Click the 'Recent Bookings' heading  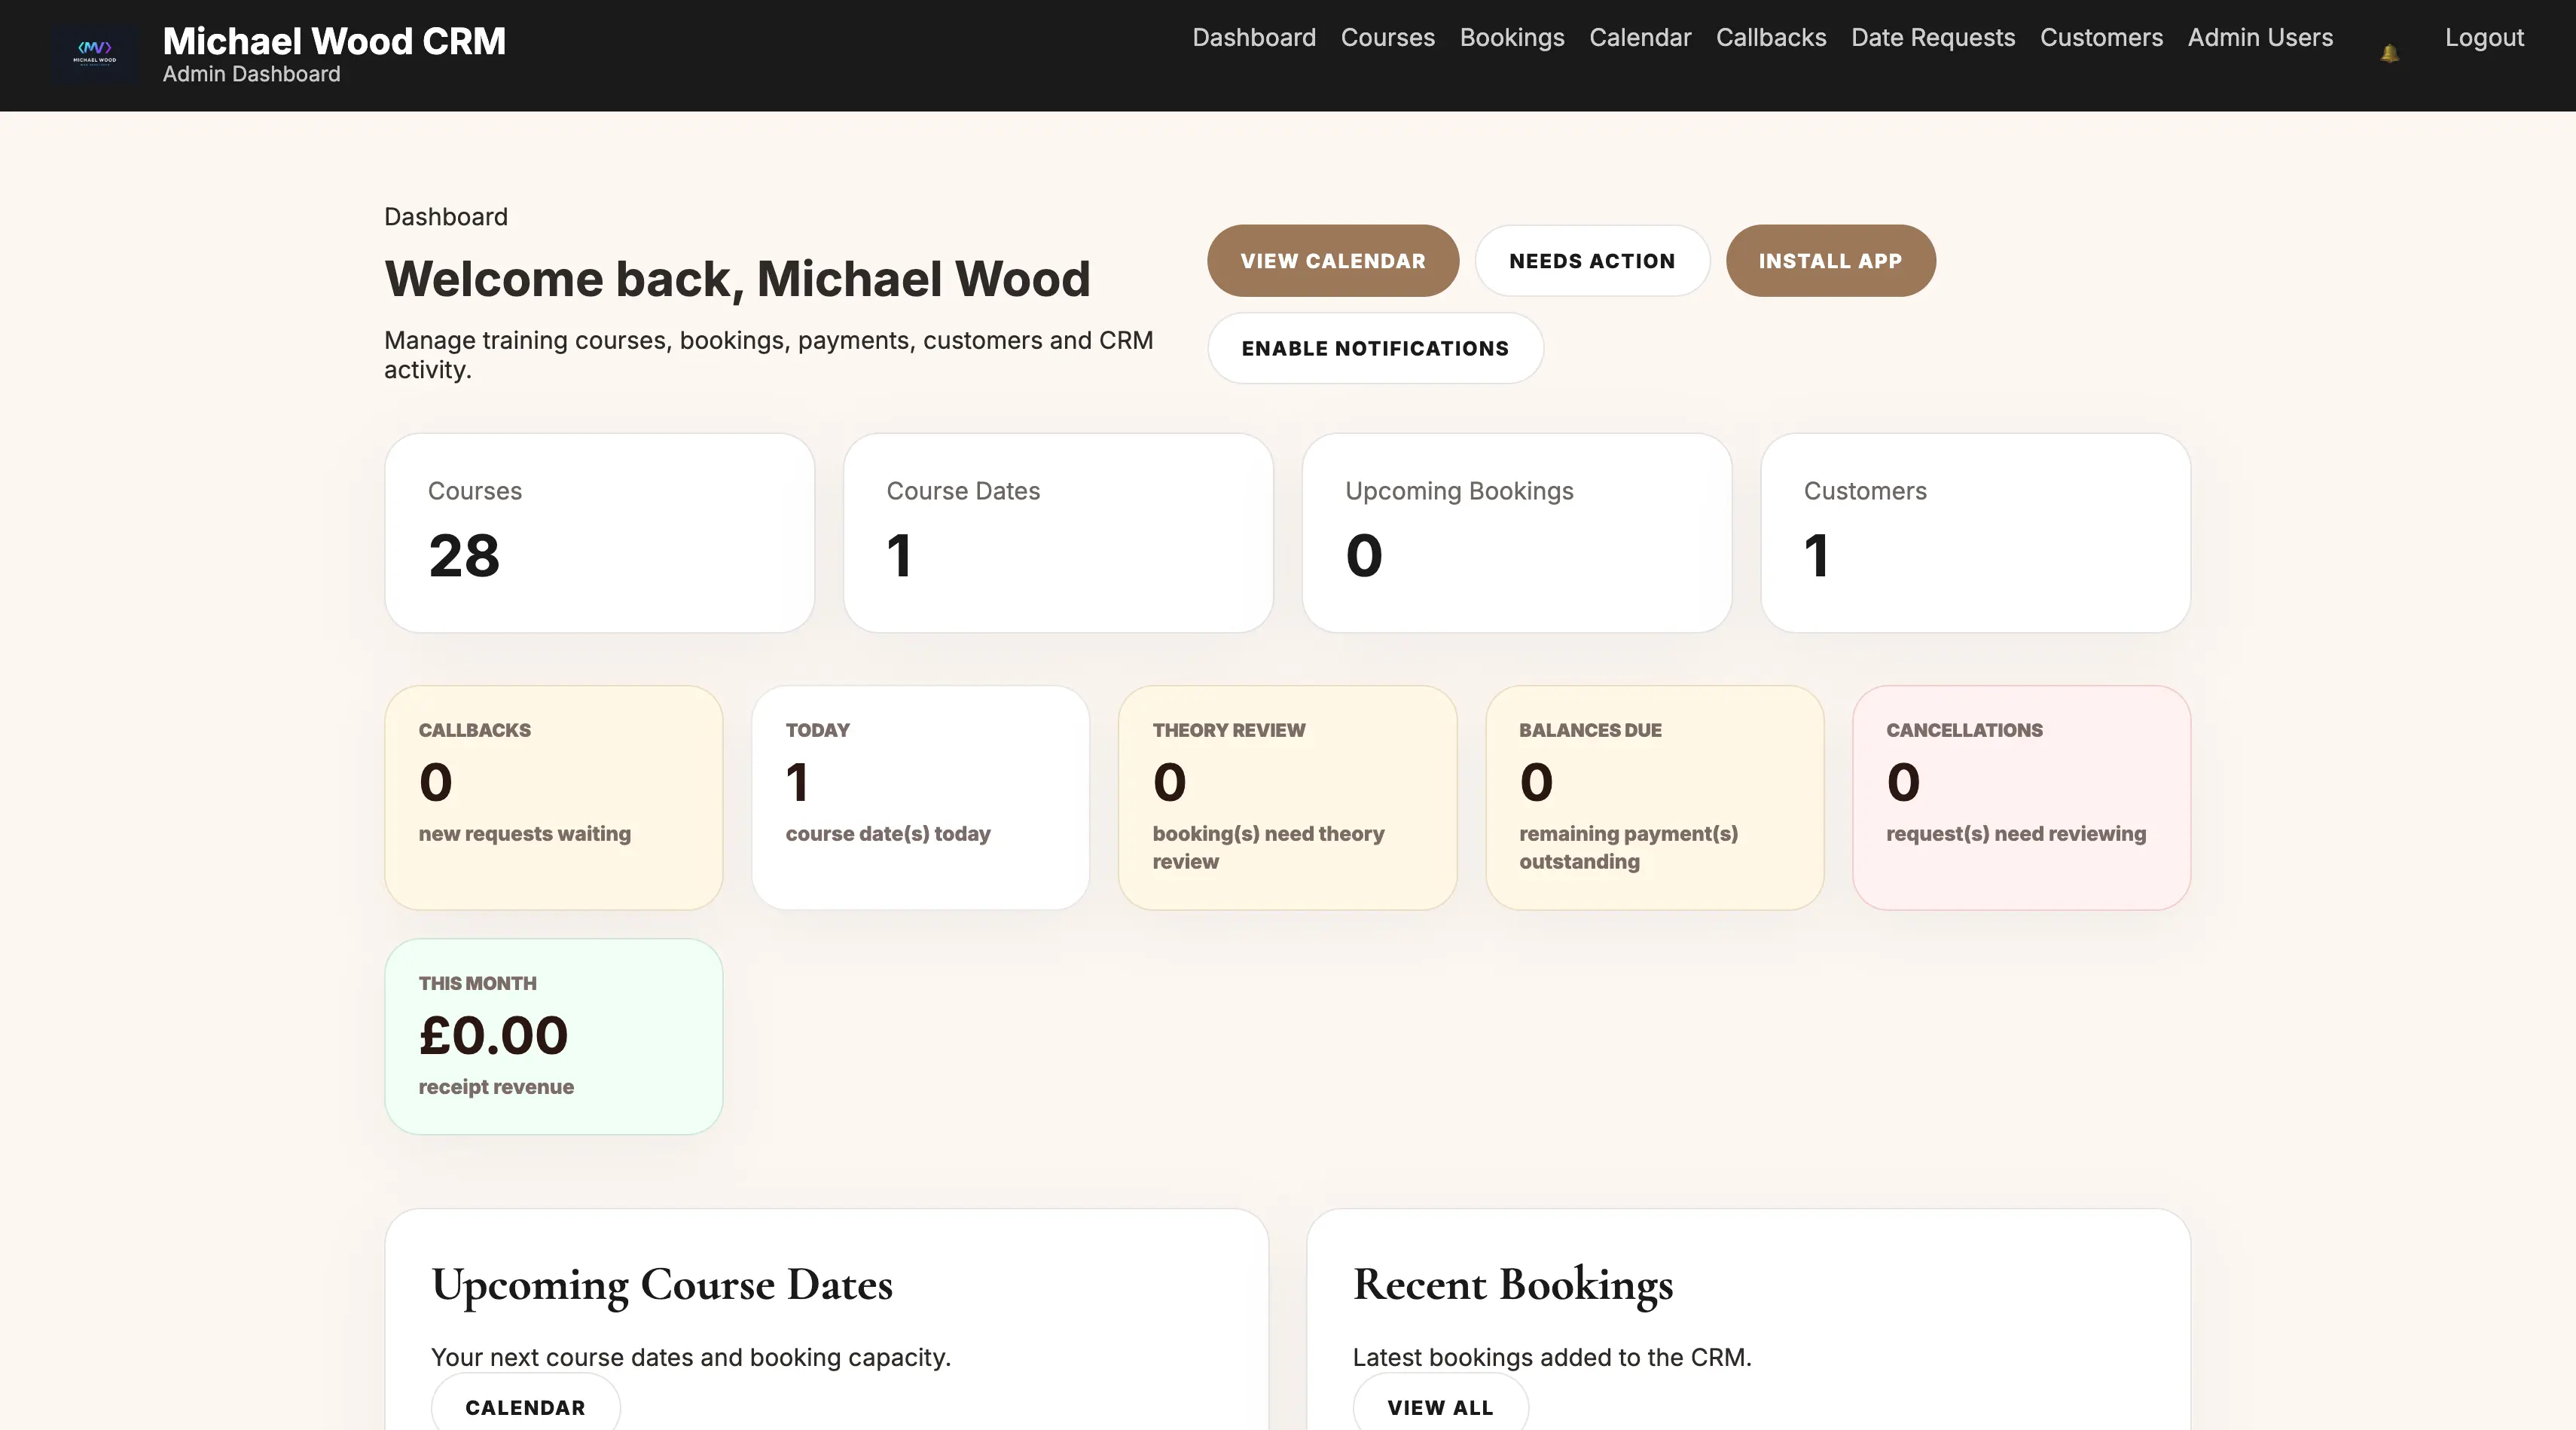pos(1512,1285)
